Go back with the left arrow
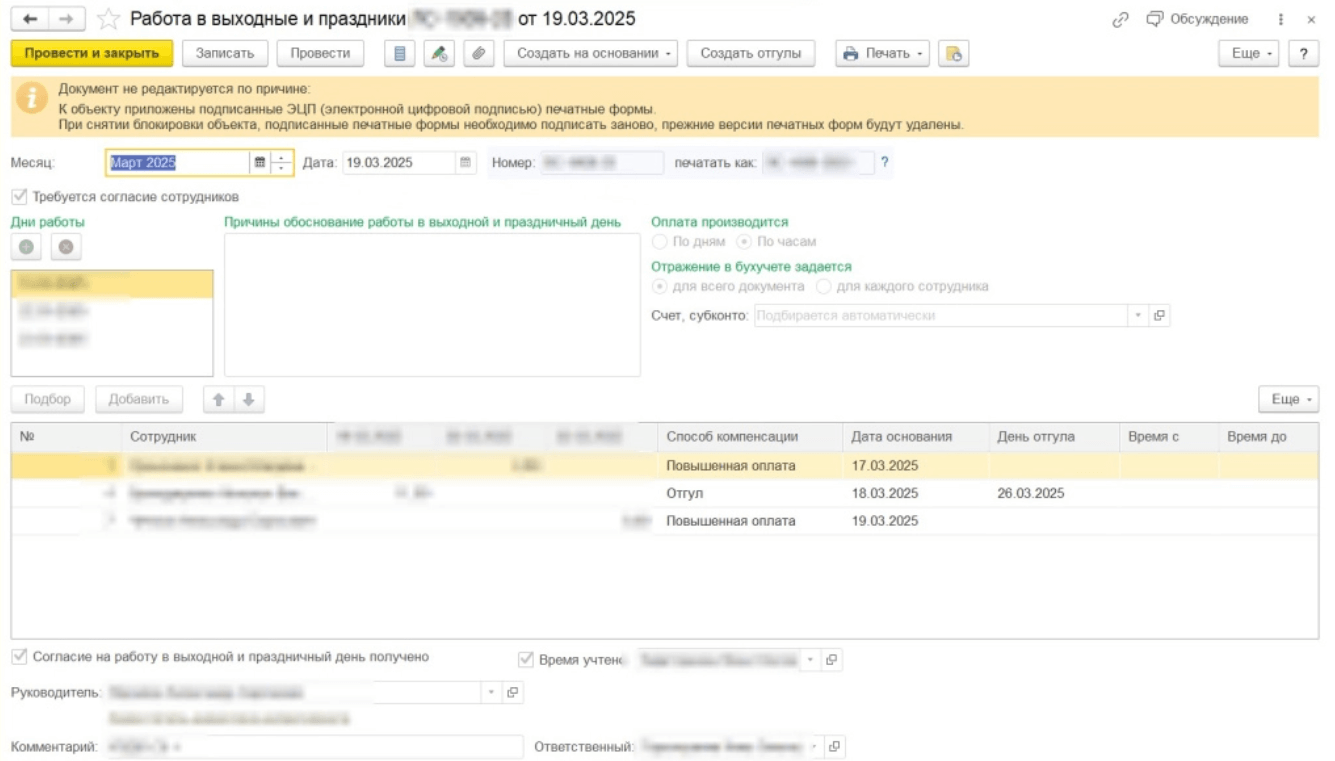1335x761 pixels. click(x=31, y=19)
